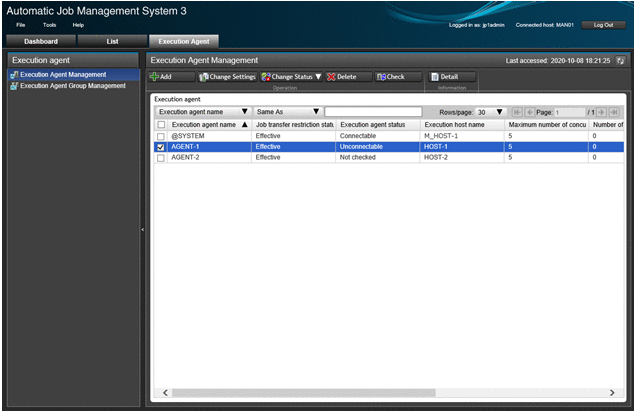Click the Not checked status cell
Viewport: 636px width, 412px height.
(378, 157)
